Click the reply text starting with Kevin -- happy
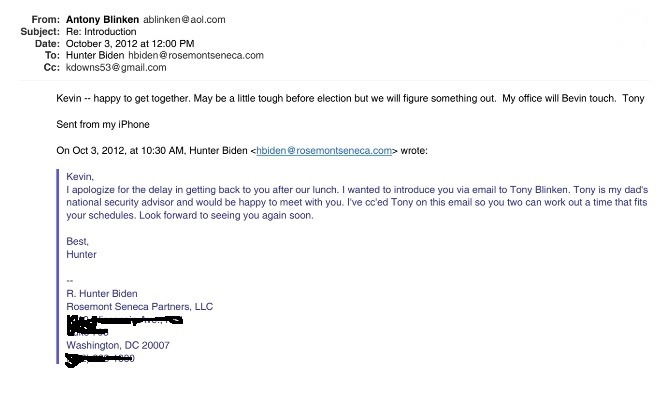666x407 pixels. (x=350, y=99)
